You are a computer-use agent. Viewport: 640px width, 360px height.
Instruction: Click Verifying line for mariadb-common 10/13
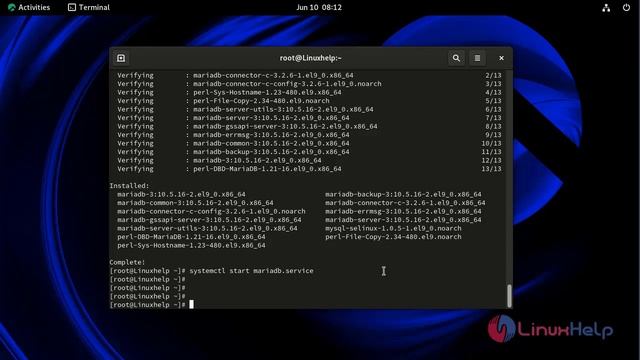tap(309, 143)
